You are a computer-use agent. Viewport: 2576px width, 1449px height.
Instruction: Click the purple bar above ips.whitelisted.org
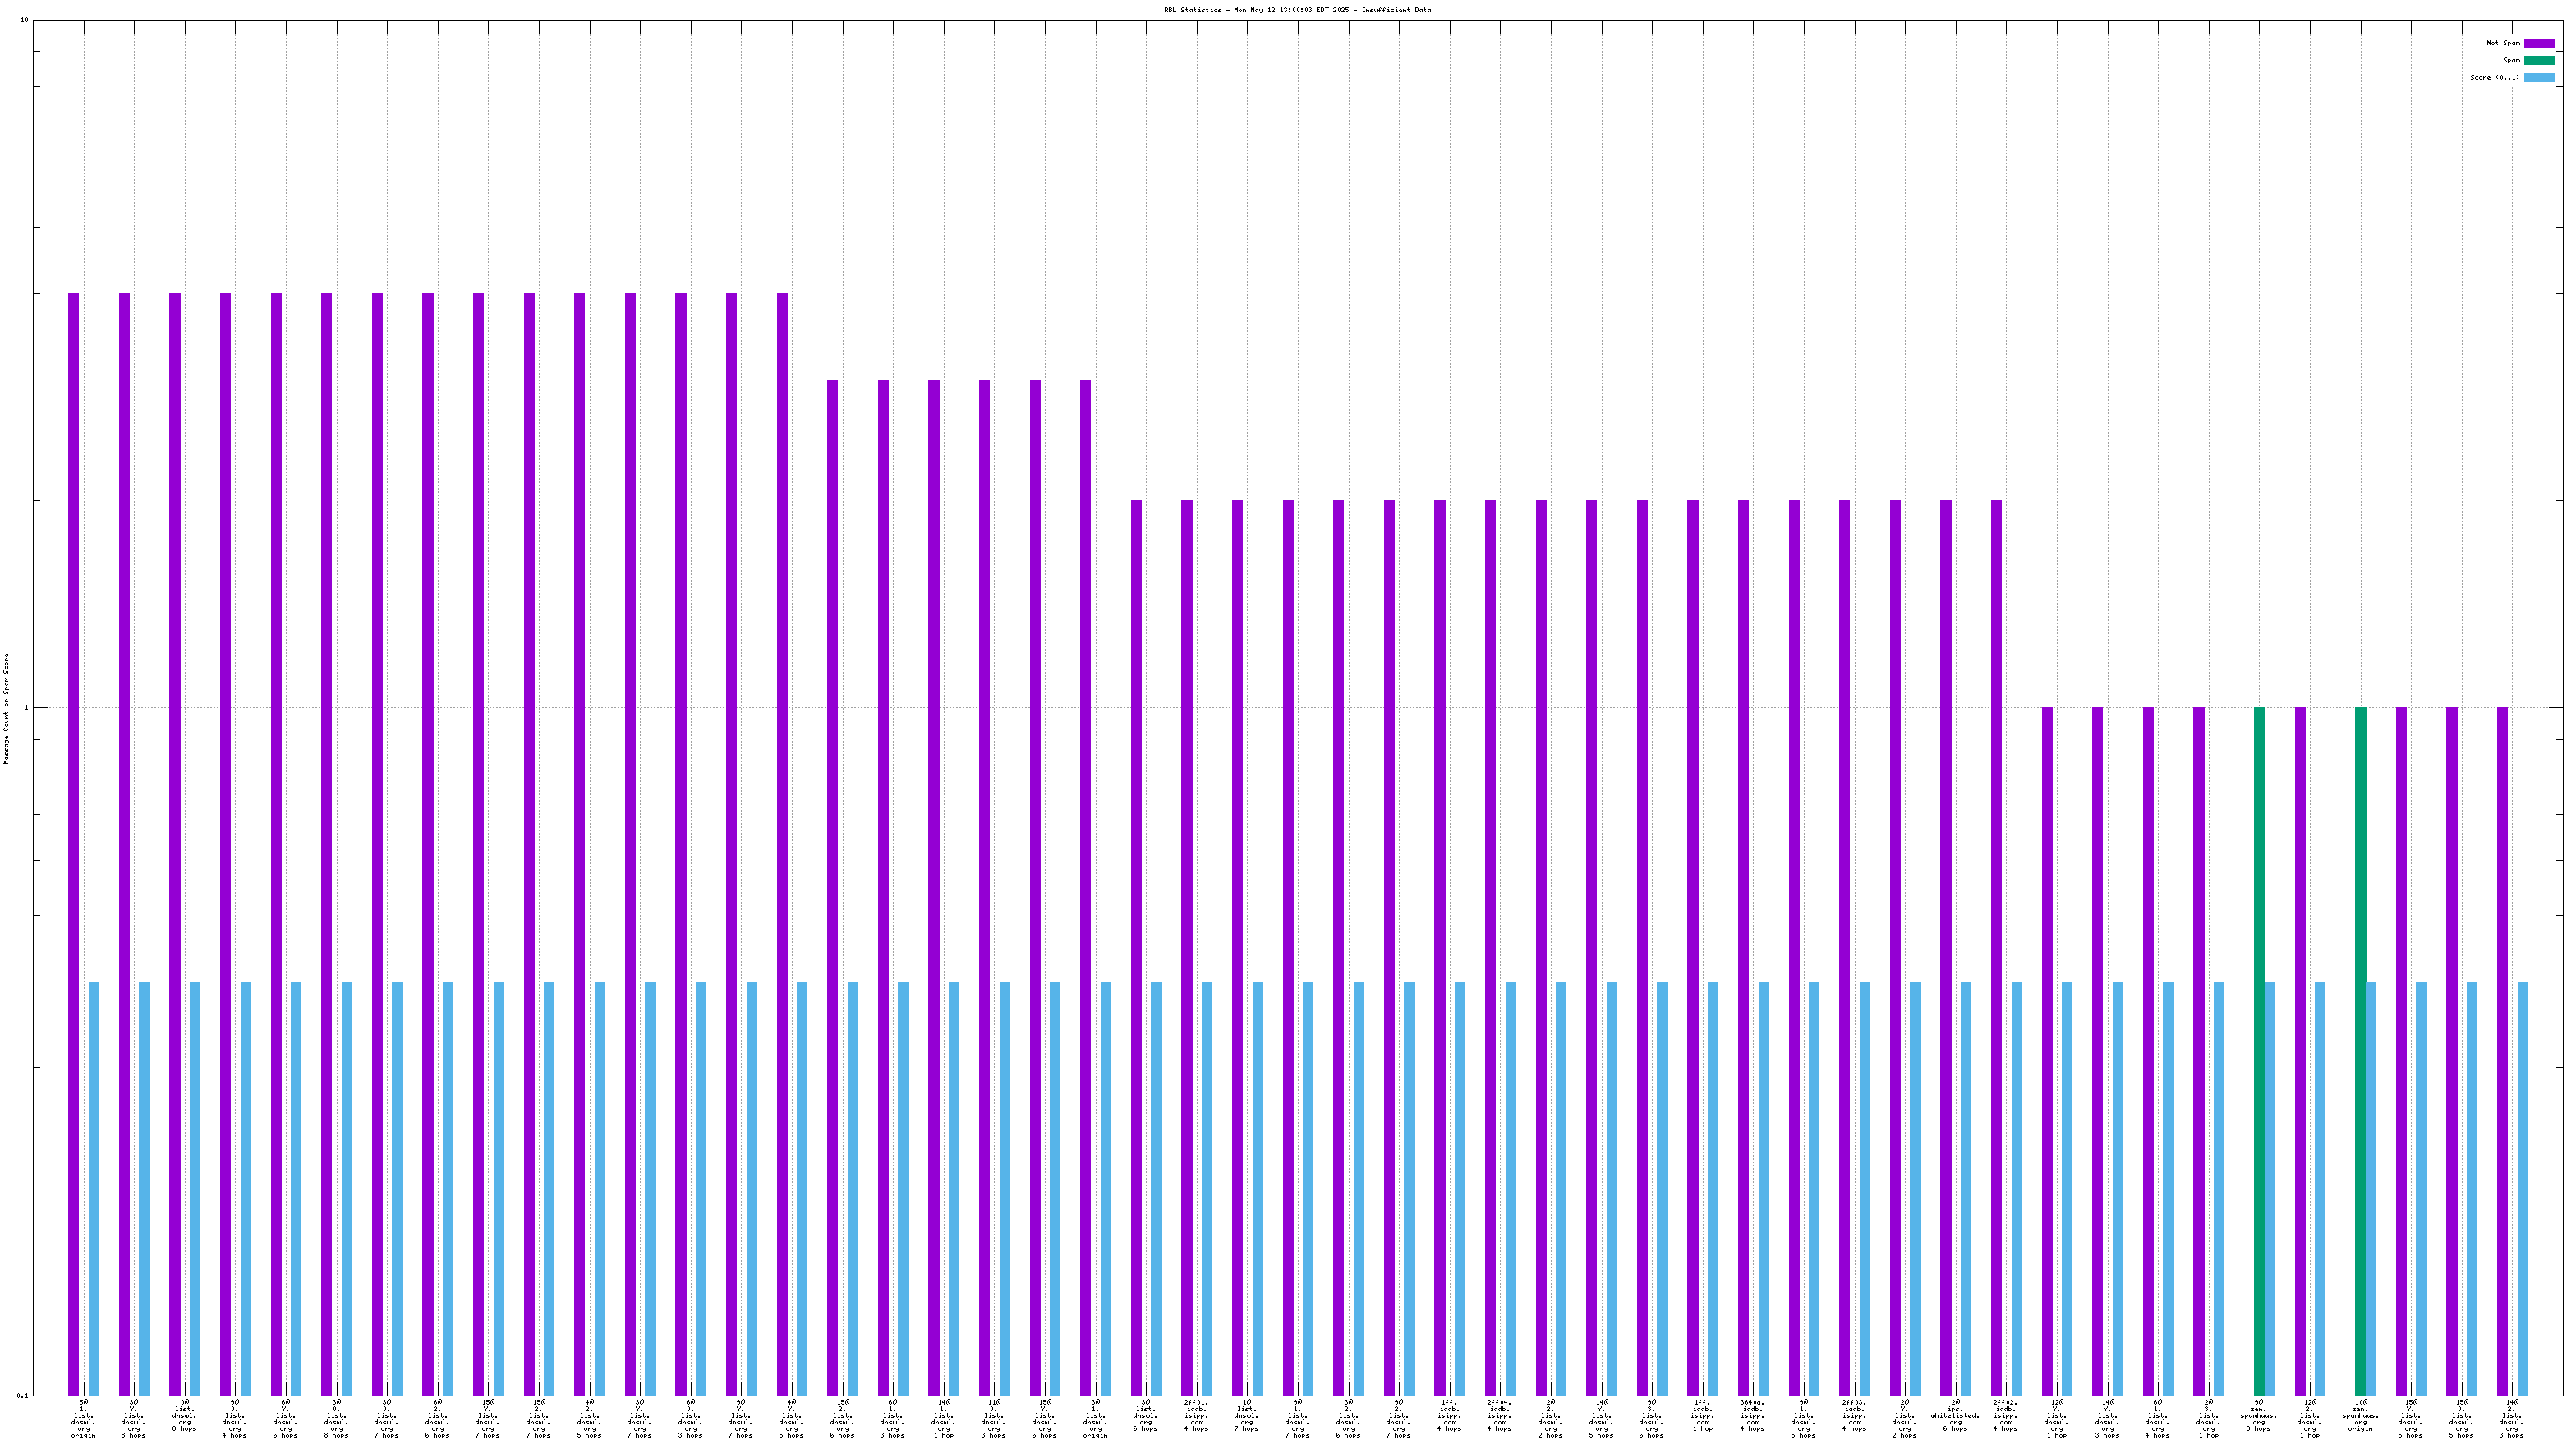pyautogui.click(x=1946, y=946)
